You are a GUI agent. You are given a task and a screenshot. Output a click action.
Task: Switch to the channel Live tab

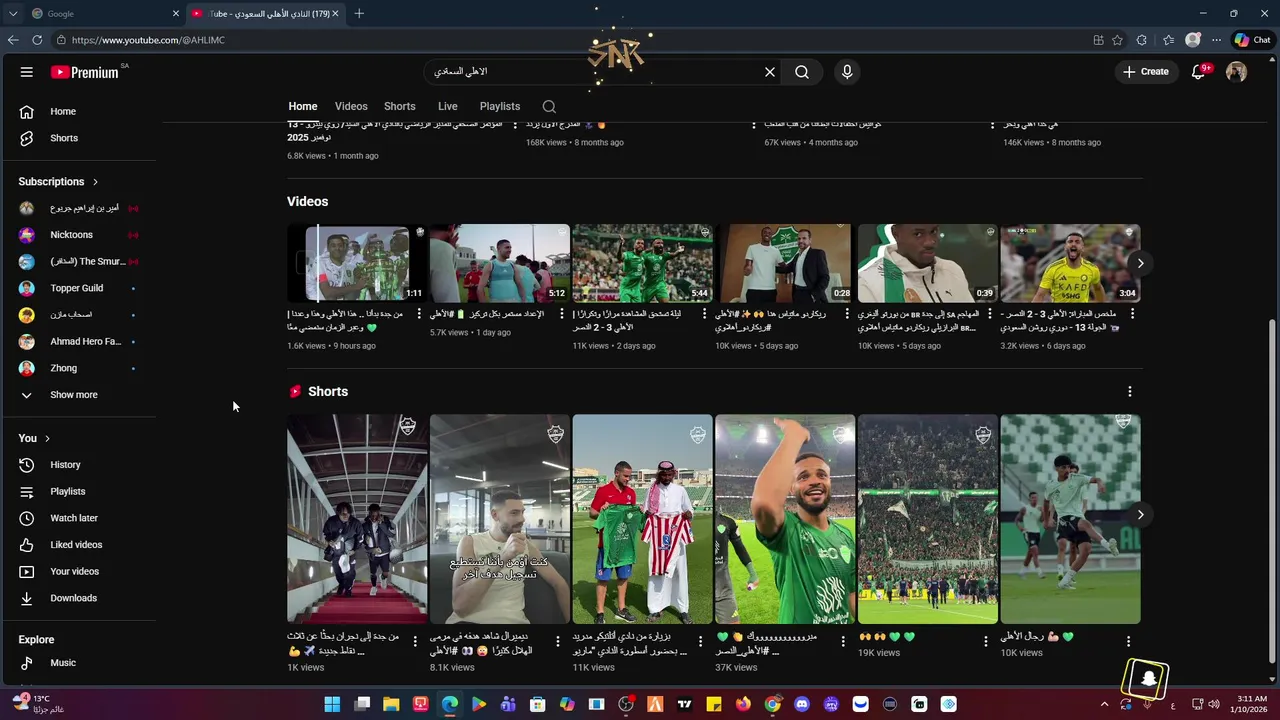[448, 107]
